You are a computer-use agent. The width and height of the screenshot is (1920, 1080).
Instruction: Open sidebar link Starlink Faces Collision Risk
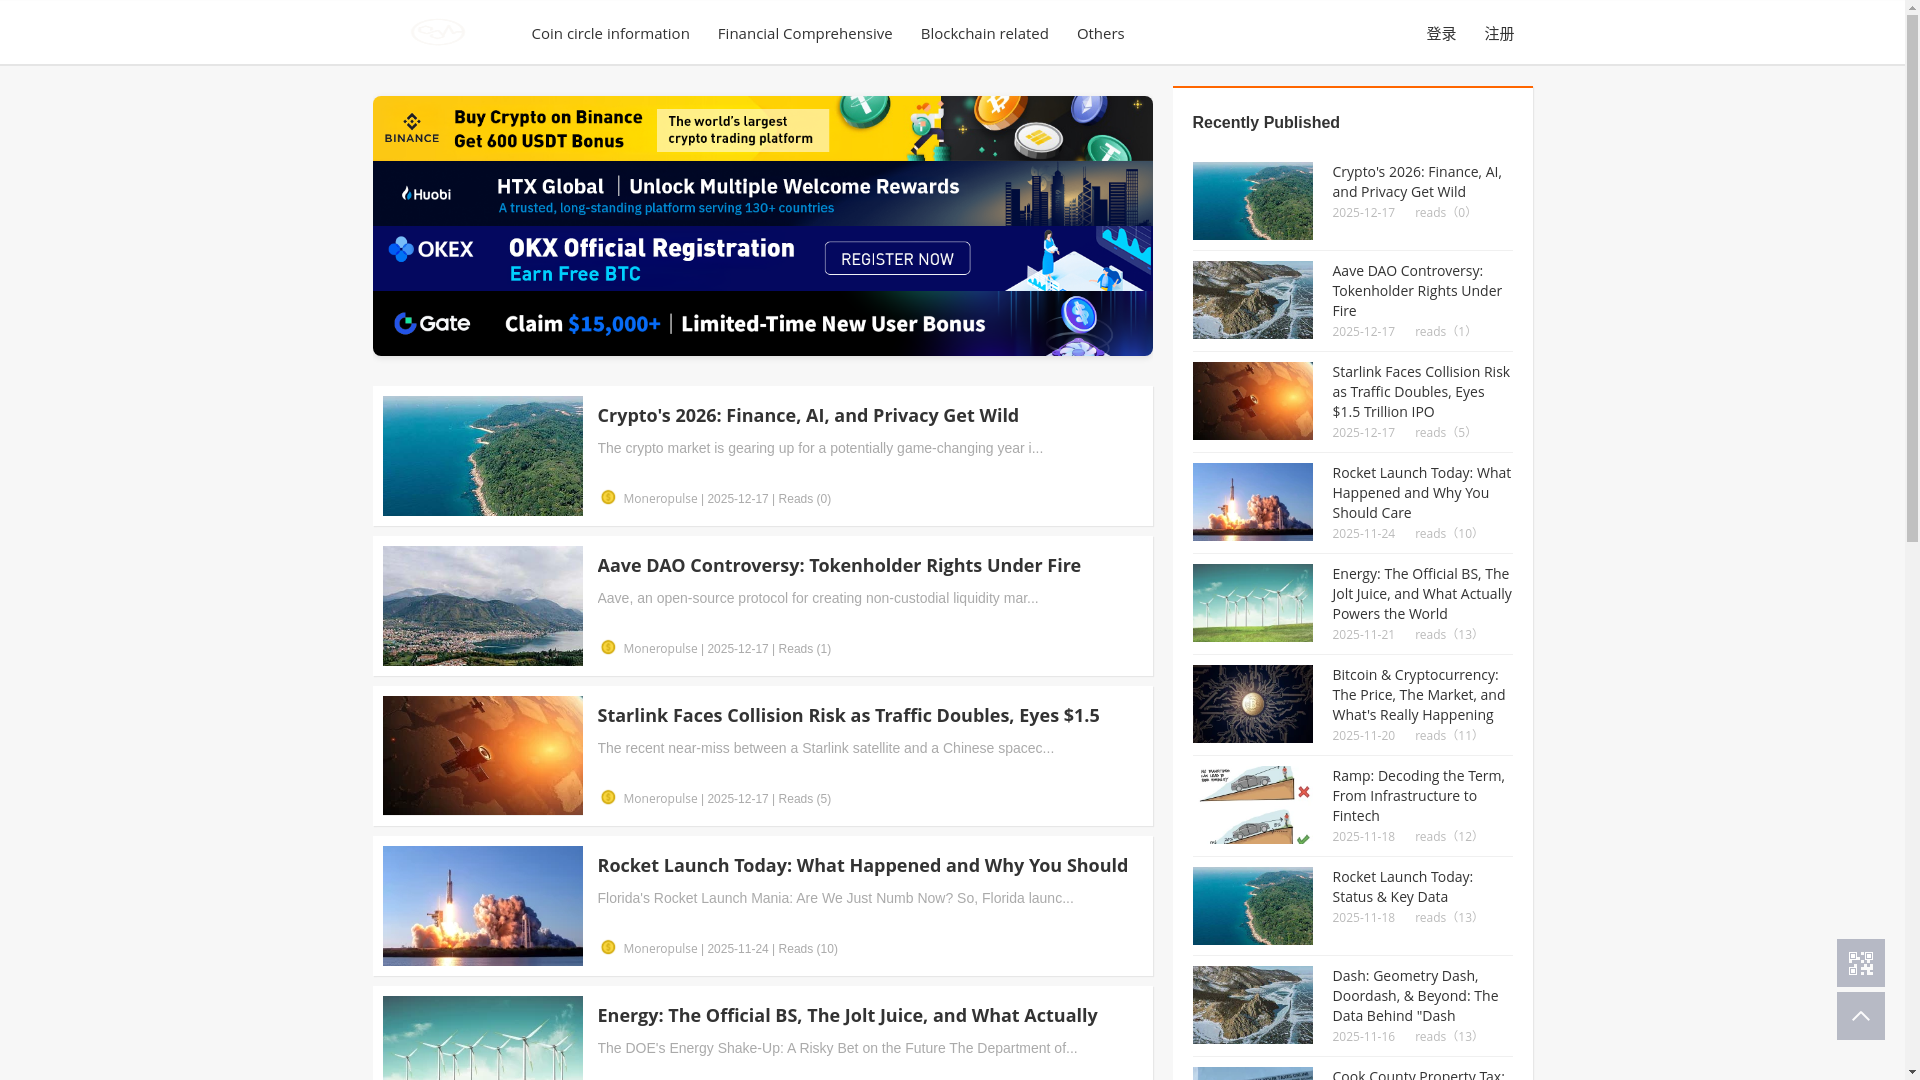(x=1420, y=391)
